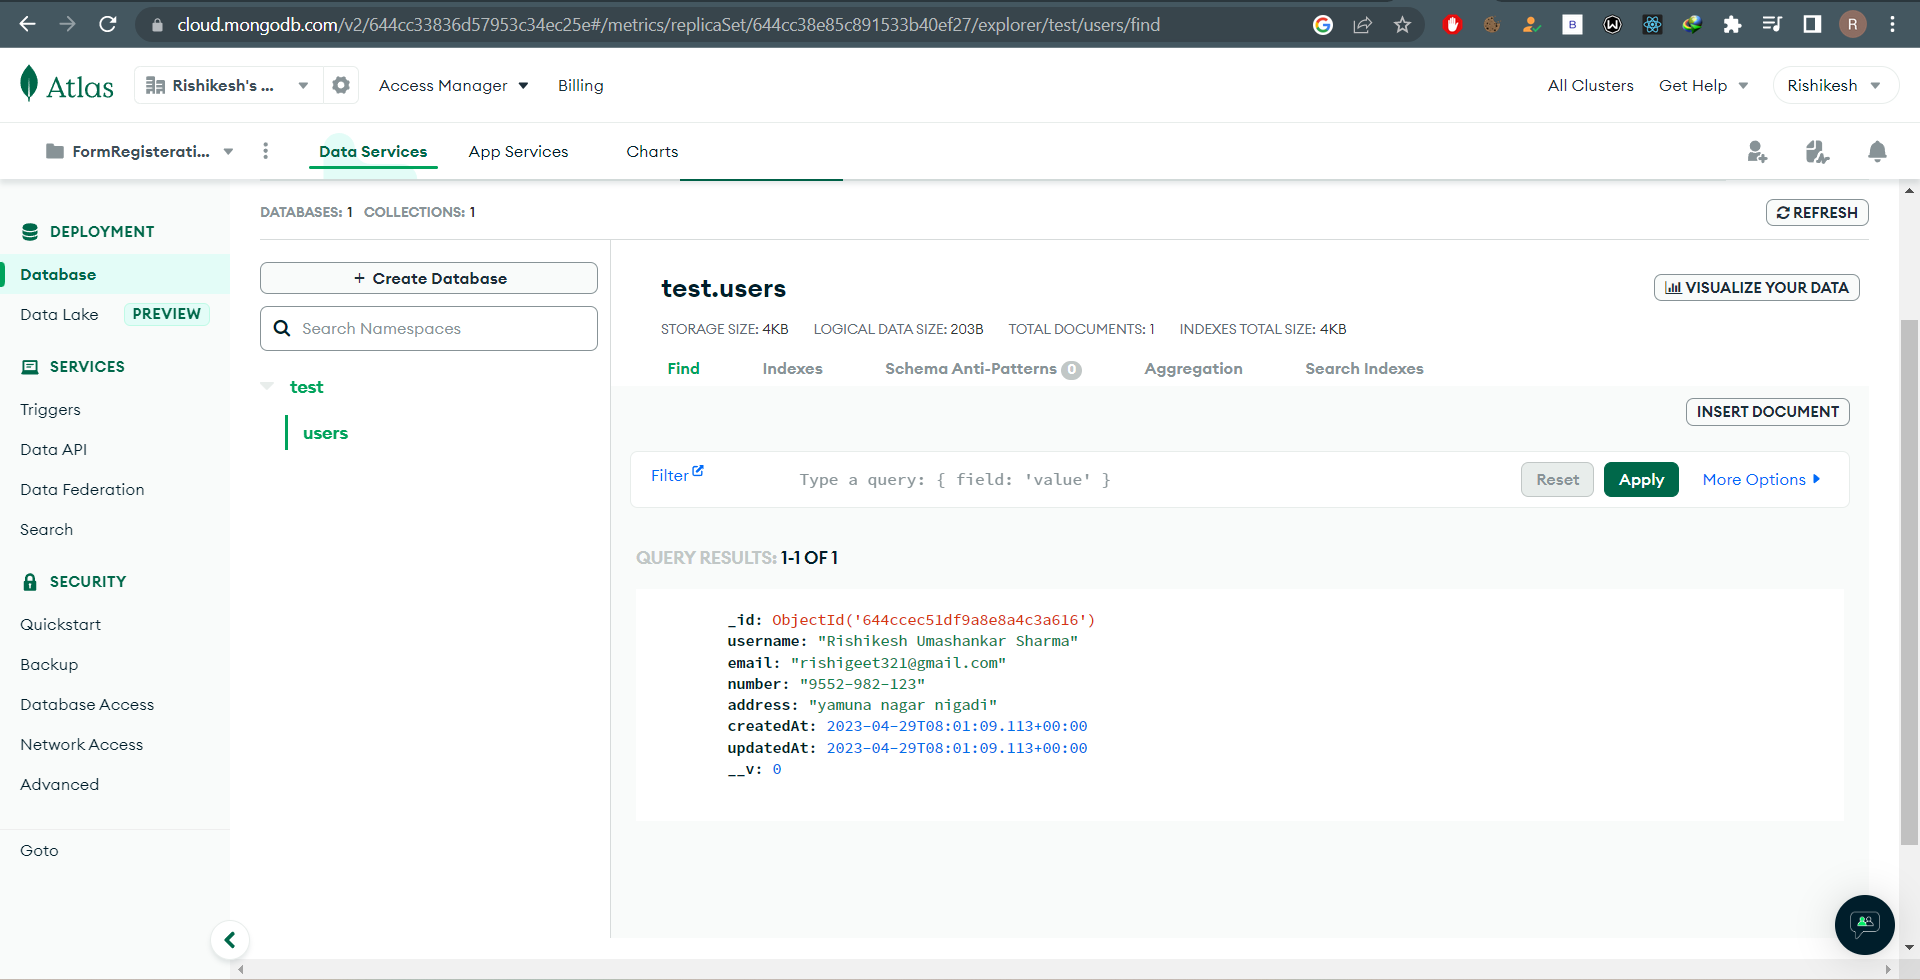This screenshot has width=1920, height=980.
Task: Open the Indexes tab
Action: pos(792,369)
